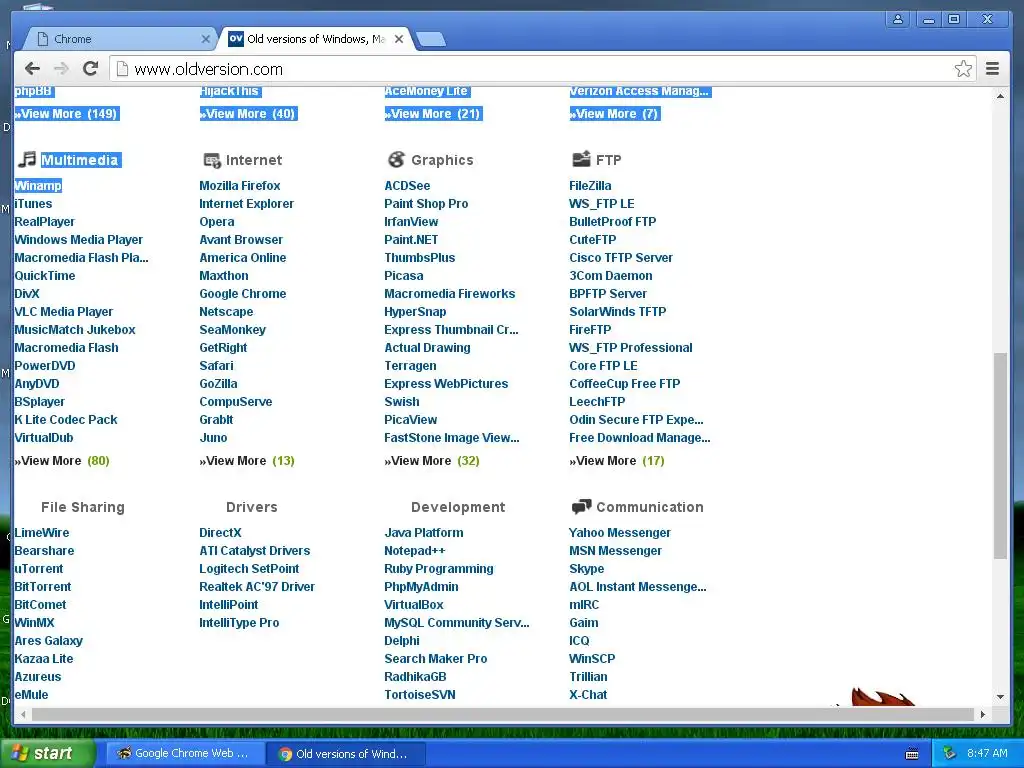Click the FTP folder icon
Viewport: 1024px width, 768px height.
(581, 159)
